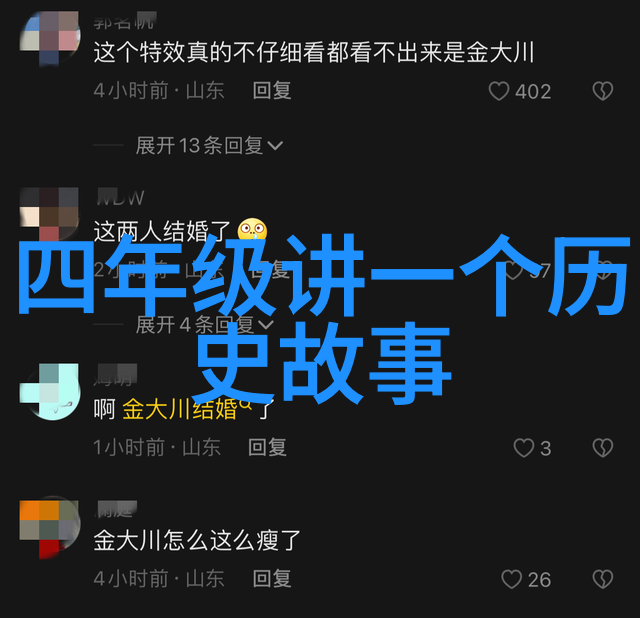Reply to 金大川怎么这么瘦了 comment
Image resolution: width=640 pixels, height=618 pixels.
pyautogui.click(x=272, y=579)
